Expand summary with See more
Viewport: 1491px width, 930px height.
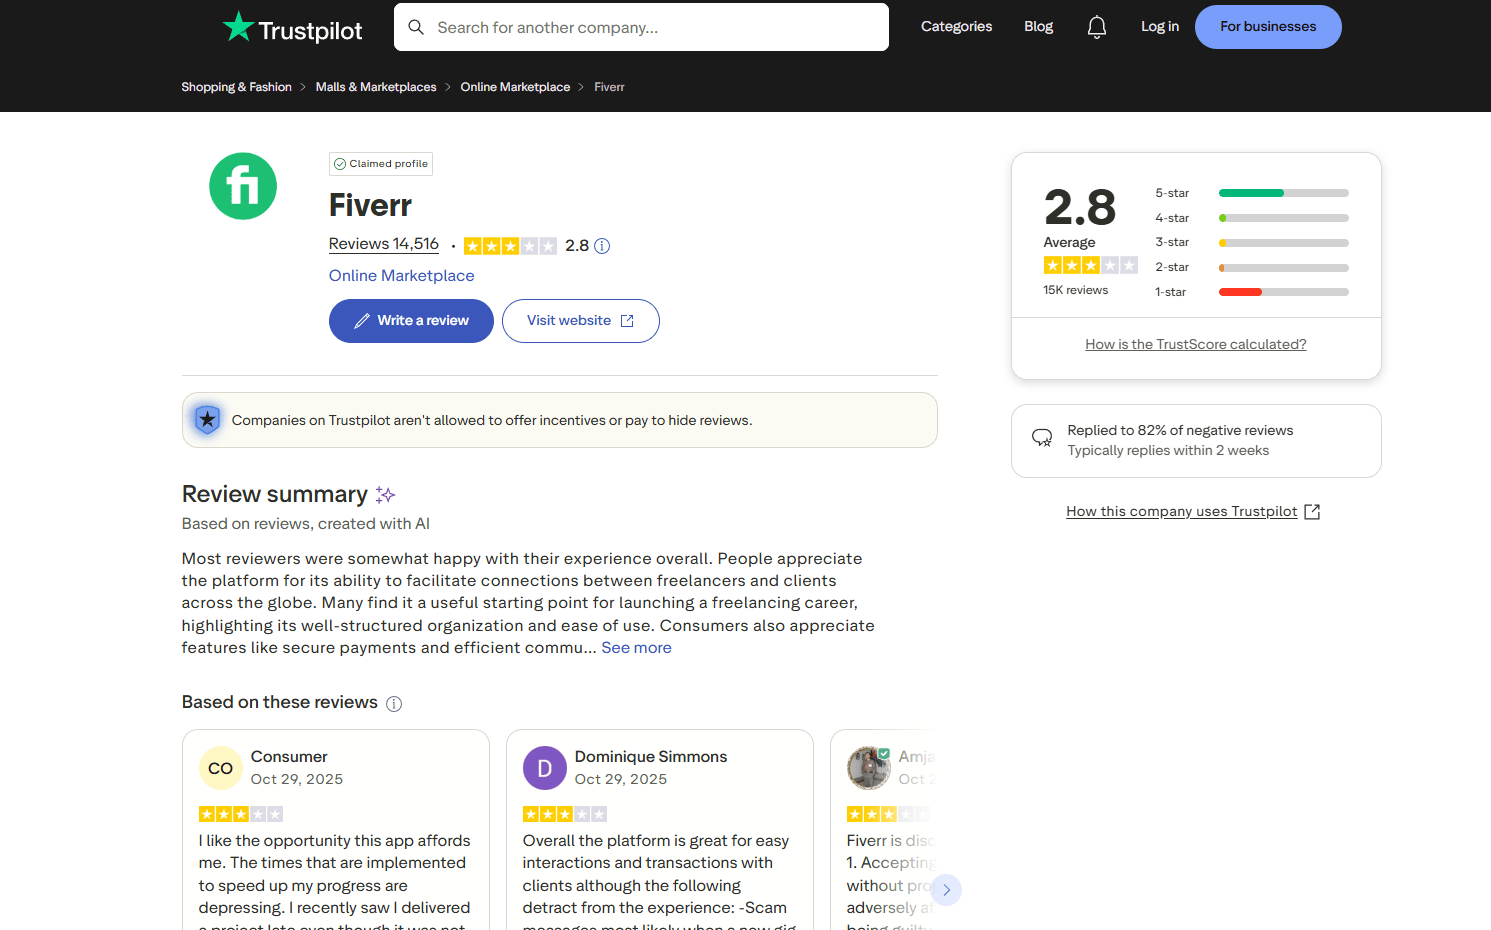pos(636,648)
